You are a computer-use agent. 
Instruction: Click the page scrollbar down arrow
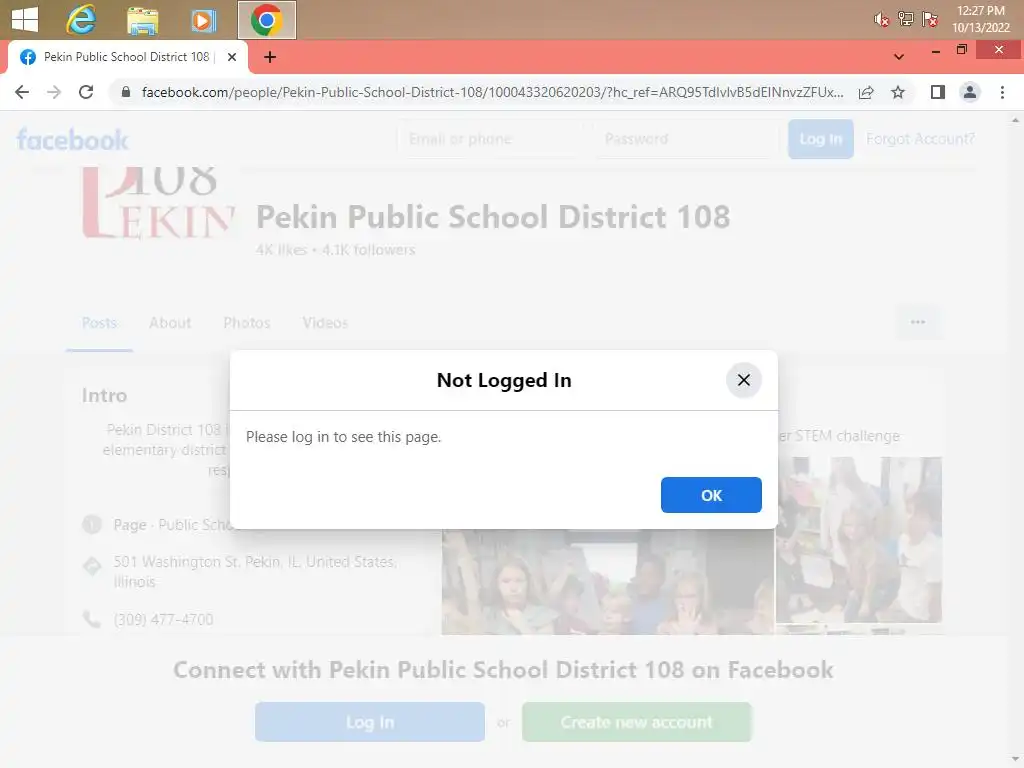[x=1015, y=760]
